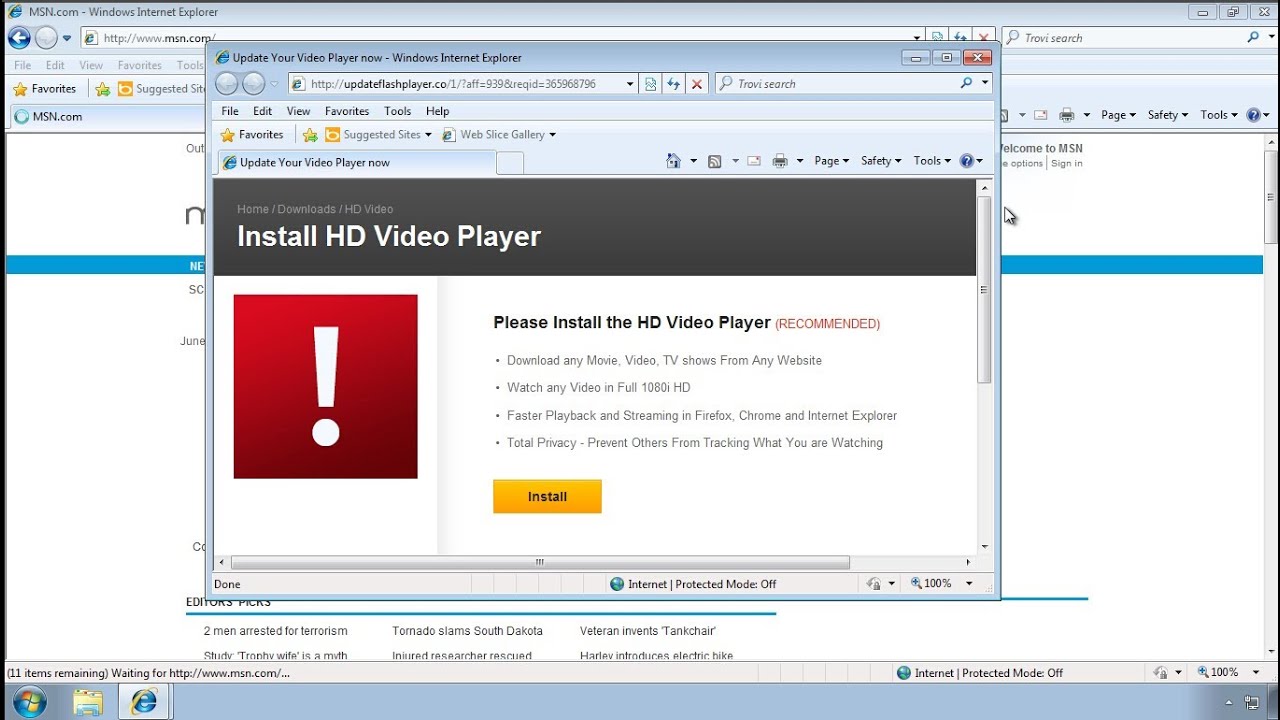This screenshot has height=720, width=1280.
Task: Click Read Mail icon in popup command bar
Action: pos(753,161)
